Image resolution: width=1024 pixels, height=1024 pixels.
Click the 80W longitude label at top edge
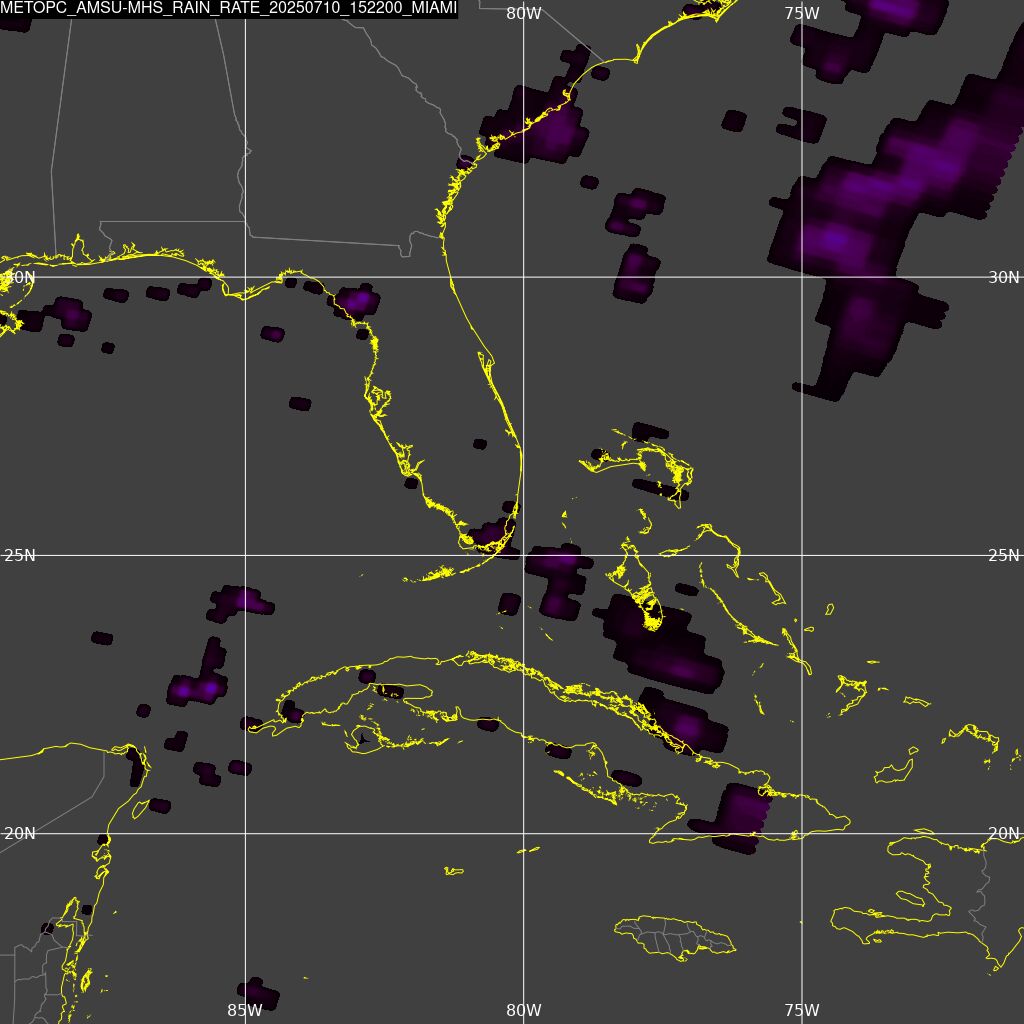[524, 14]
